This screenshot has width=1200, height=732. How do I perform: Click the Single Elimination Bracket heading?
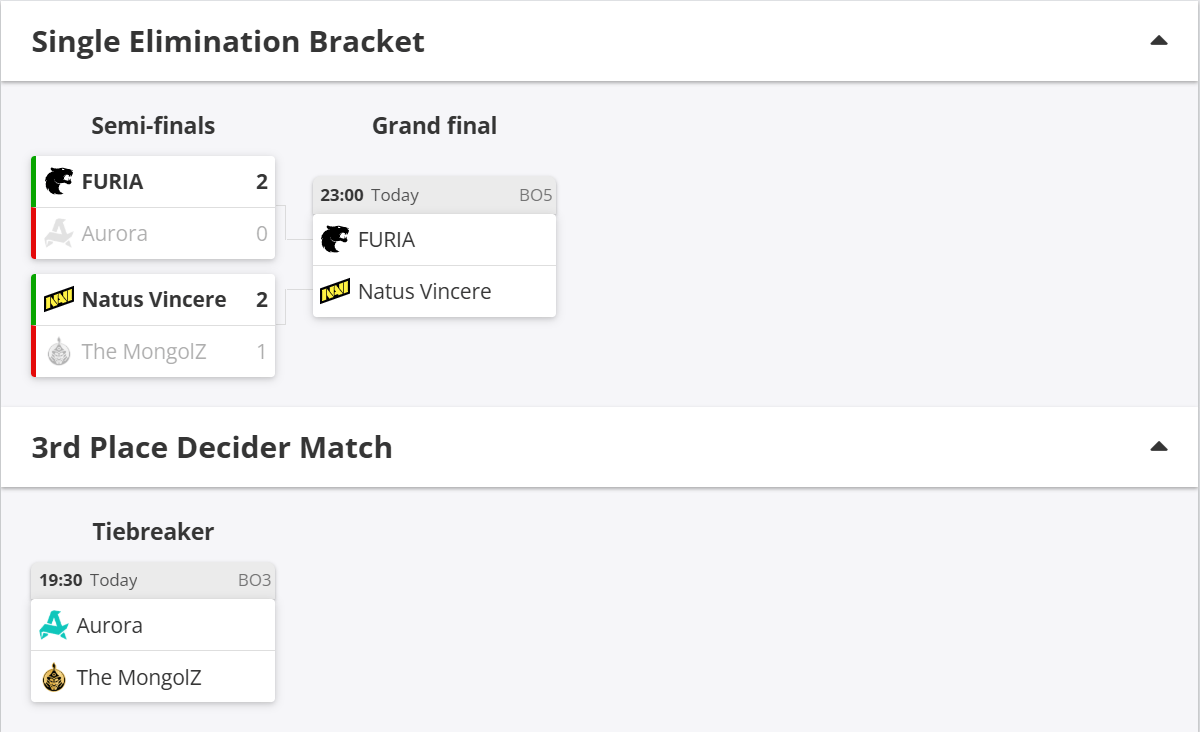(x=228, y=42)
